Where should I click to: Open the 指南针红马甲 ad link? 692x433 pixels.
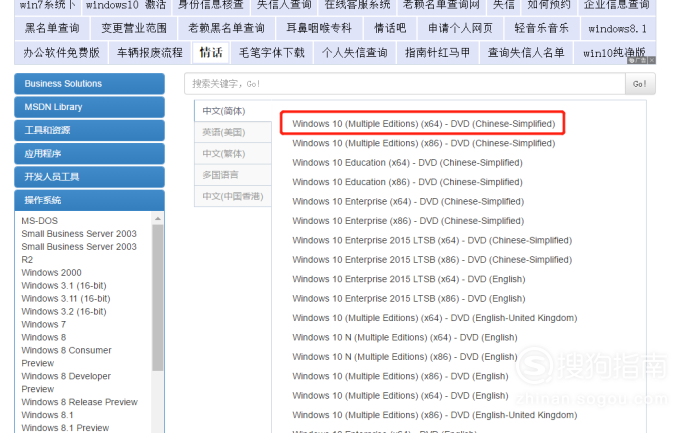(437, 53)
